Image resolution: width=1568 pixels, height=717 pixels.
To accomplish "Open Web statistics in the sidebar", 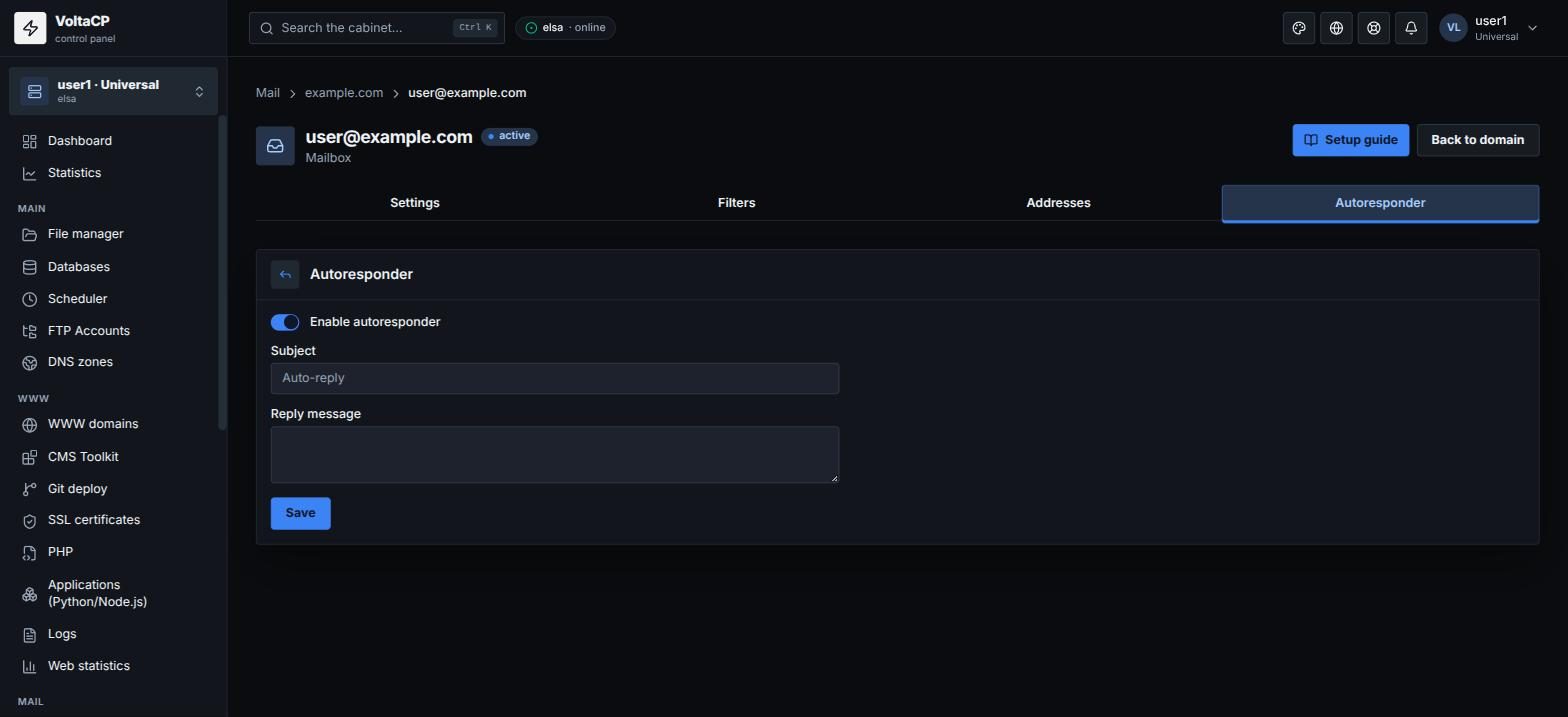I will (113, 666).
